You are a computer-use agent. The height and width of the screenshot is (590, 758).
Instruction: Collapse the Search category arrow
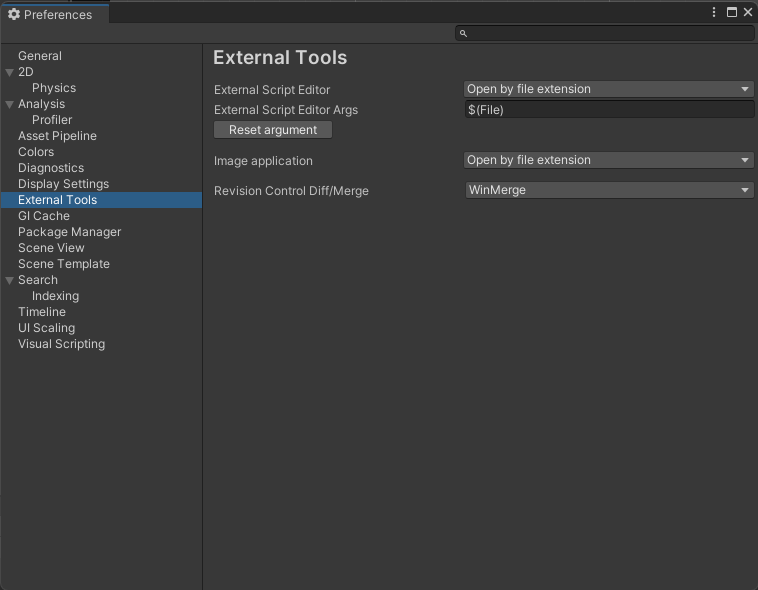point(10,280)
